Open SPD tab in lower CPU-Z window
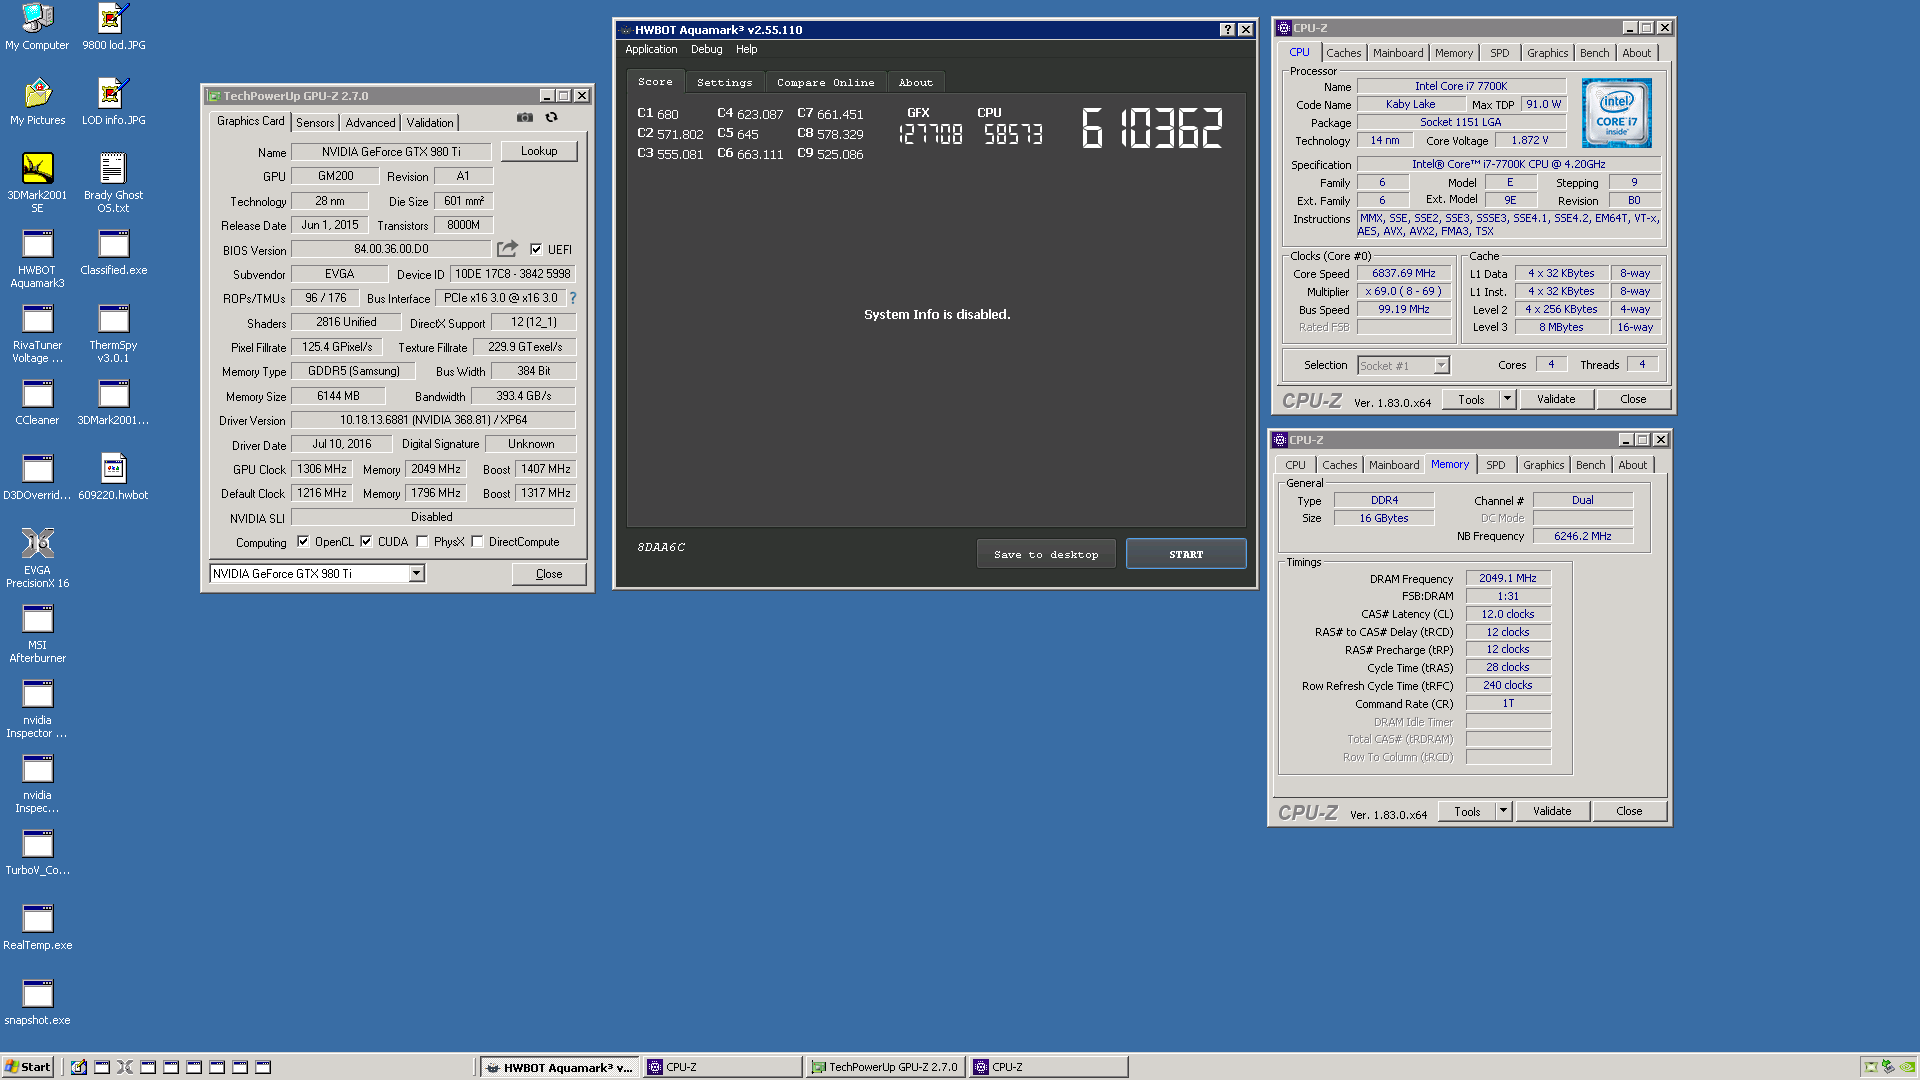1920x1080 pixels. coord(1495,465)
